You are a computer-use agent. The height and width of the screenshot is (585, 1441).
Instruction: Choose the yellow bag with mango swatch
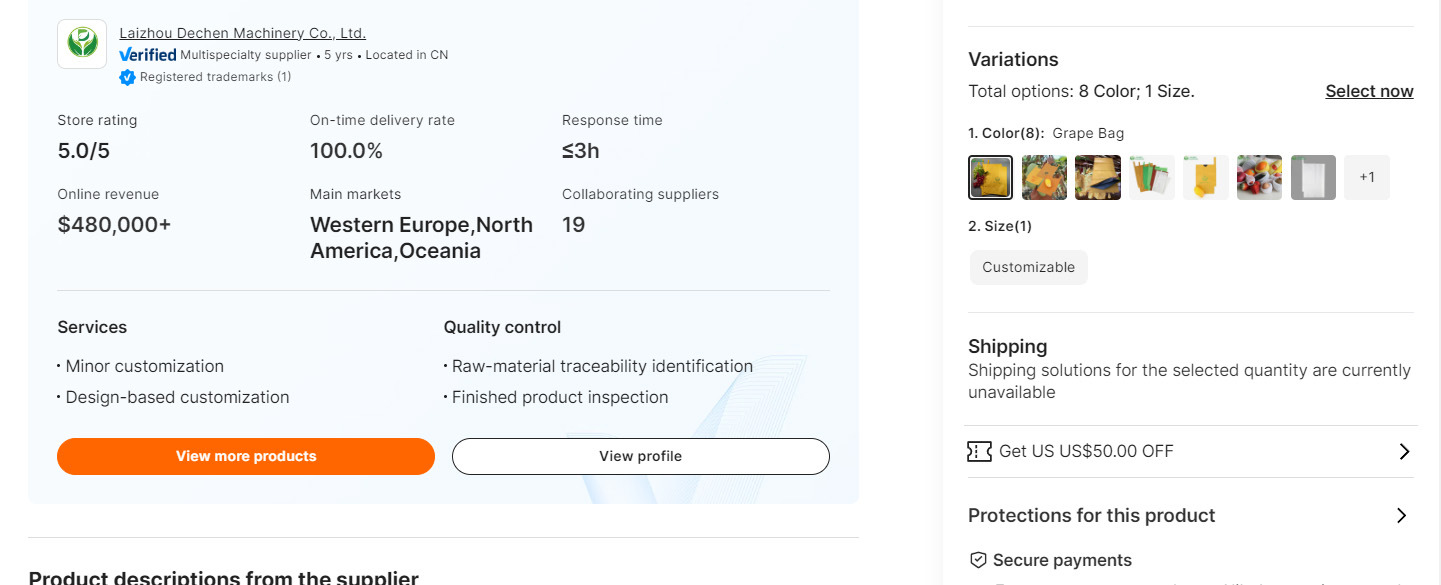1206,178
